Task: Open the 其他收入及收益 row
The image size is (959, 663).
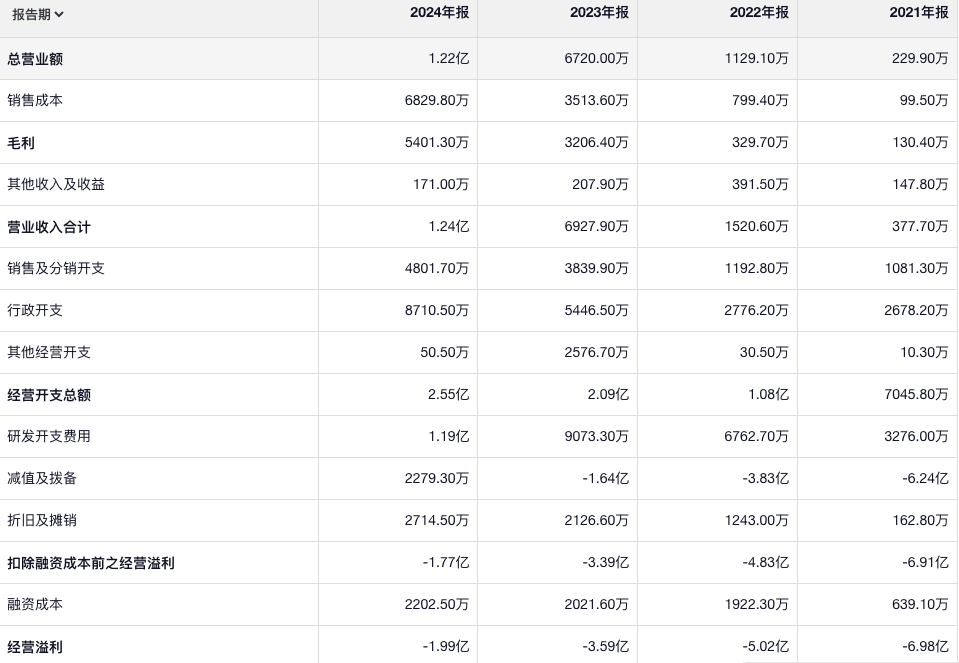Action: coord(56,185)
